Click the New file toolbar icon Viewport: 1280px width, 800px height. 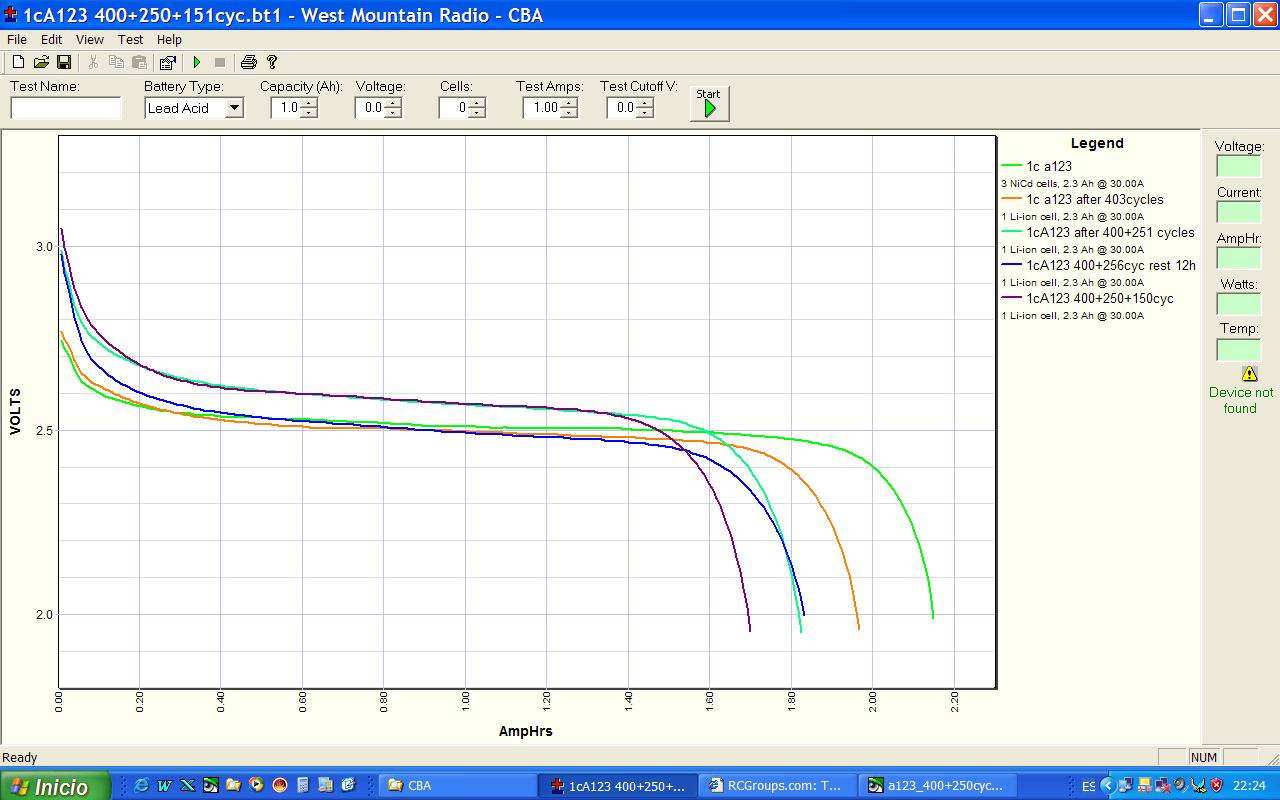(18, 62)
